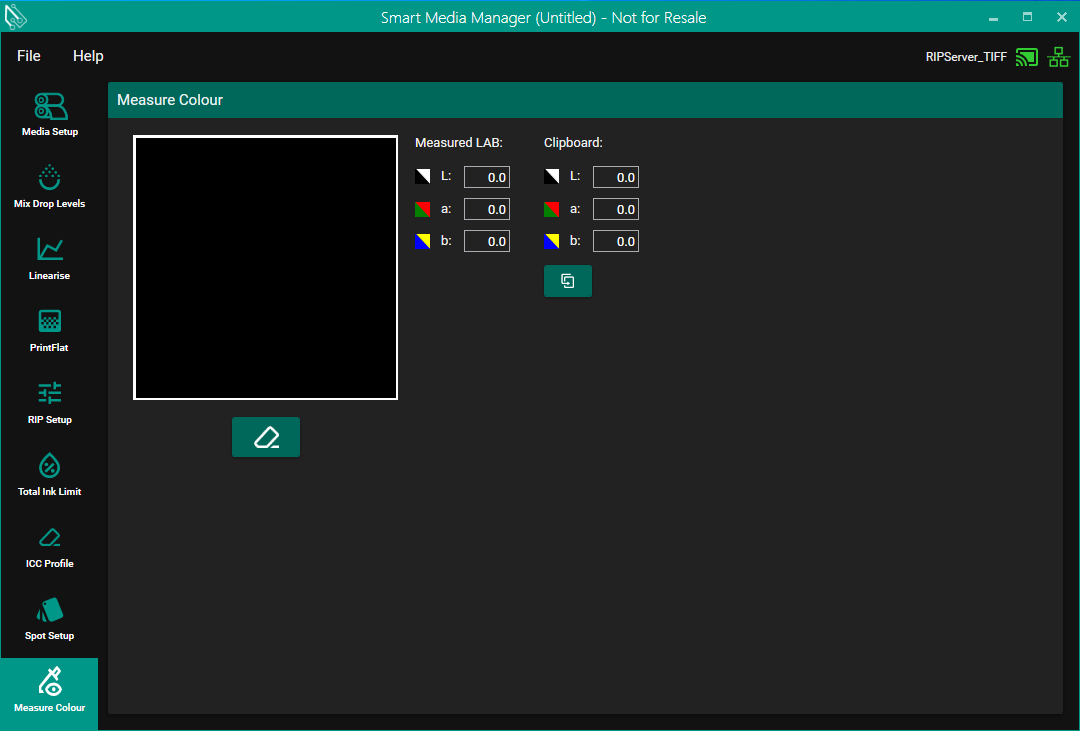Screen dimensions: 1080x731
Task: Select the Measure Colour sidebar item
Action: [49, 690]
